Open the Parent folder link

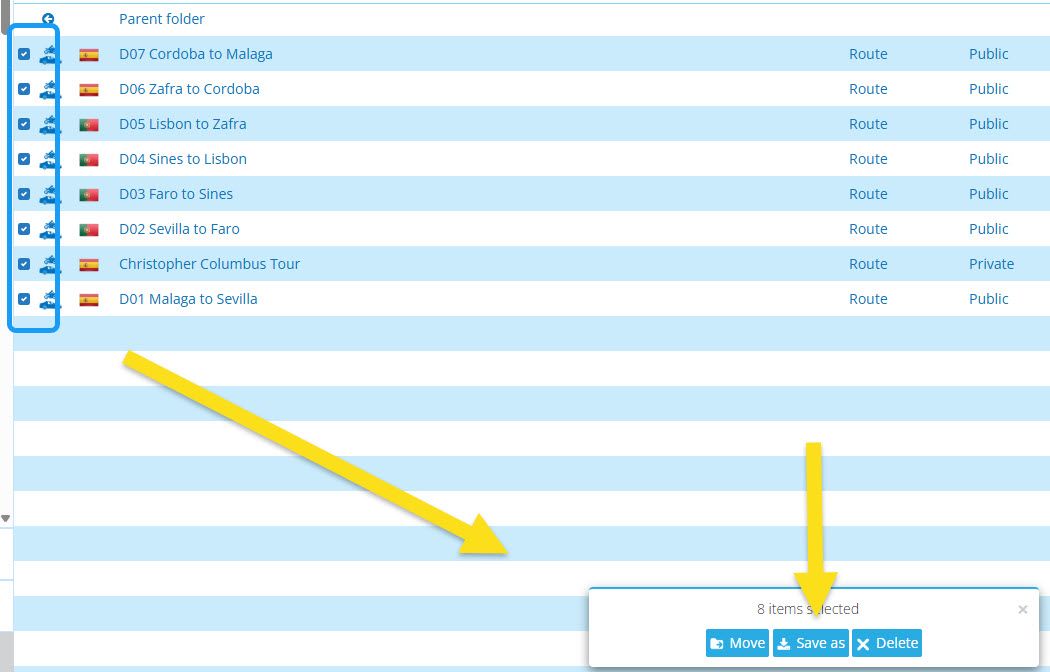[x=161, y=19]
